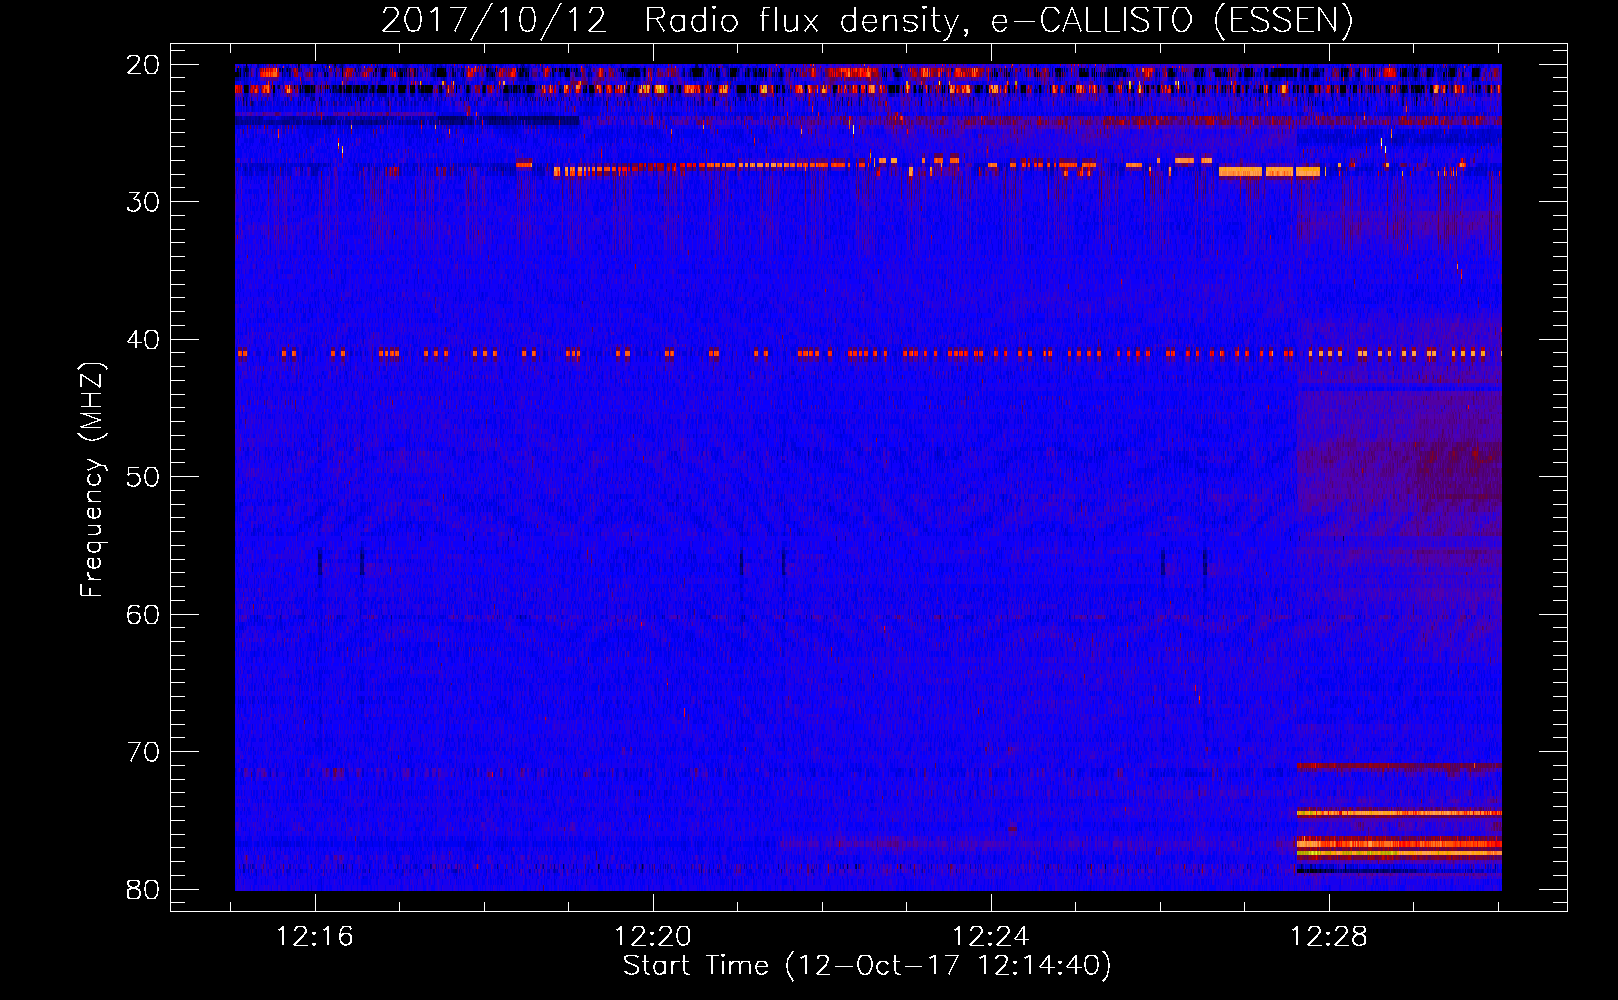Click the '12:28' time tick label
This screenshot has width=1618, height=1000.
[x=1329, y=937]
